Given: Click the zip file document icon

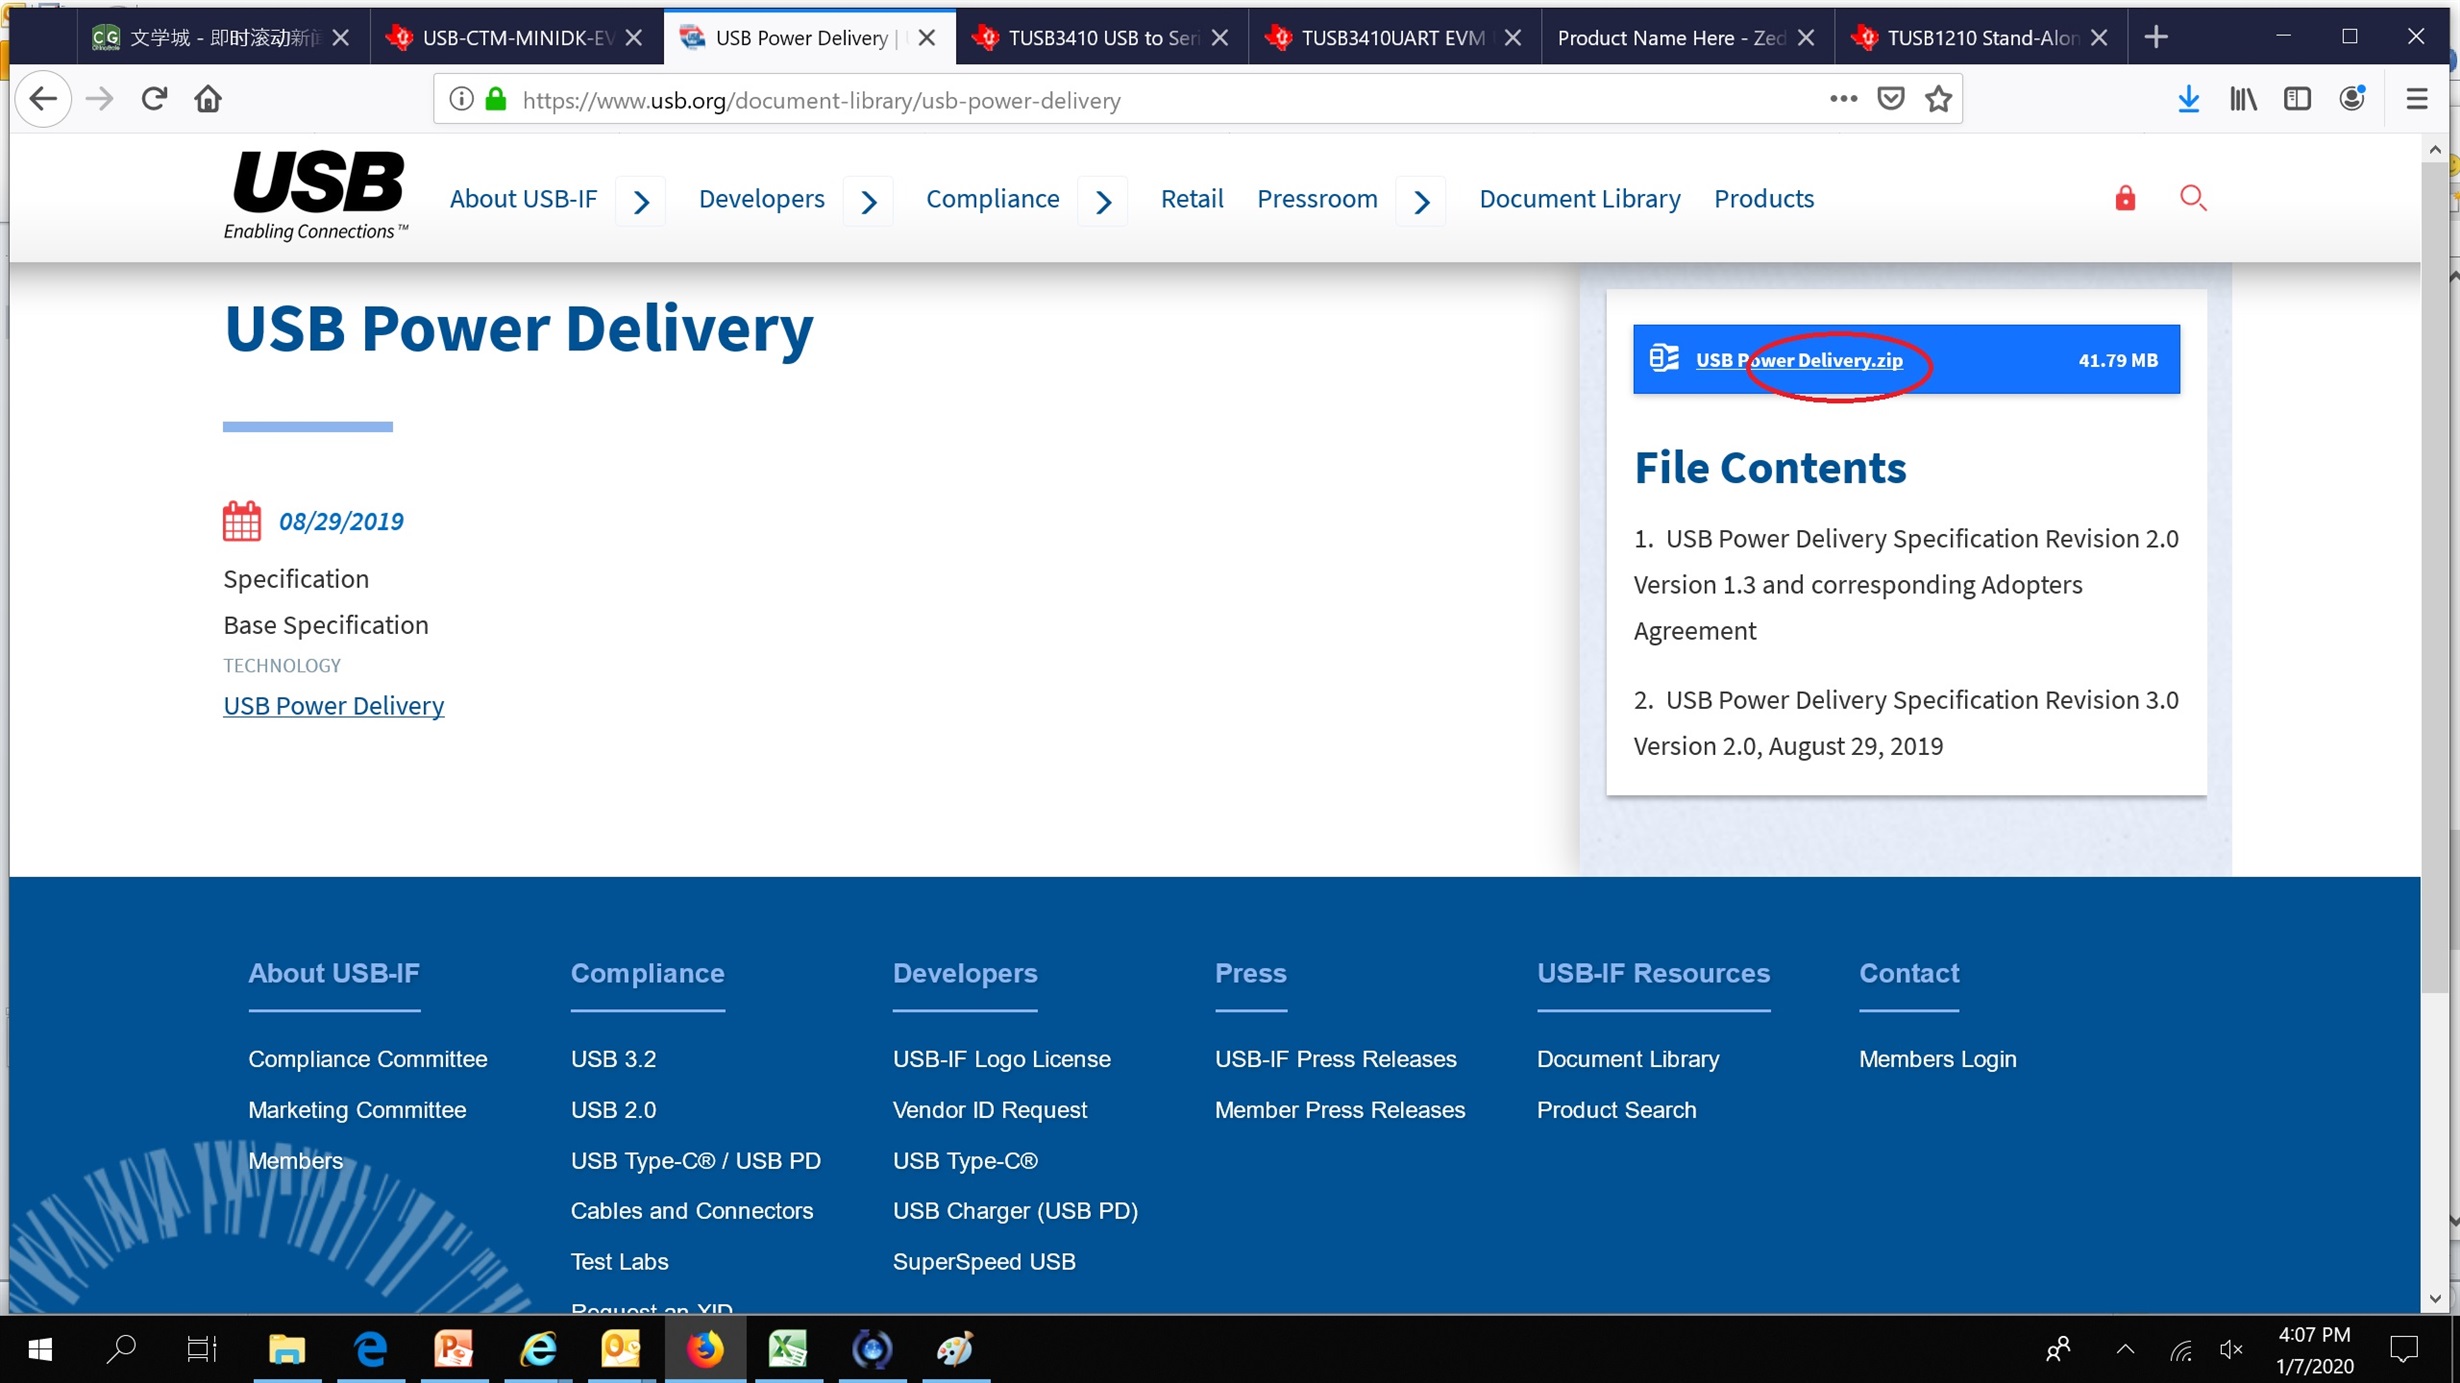Looking at the screenshot, I should (1664, 358).
